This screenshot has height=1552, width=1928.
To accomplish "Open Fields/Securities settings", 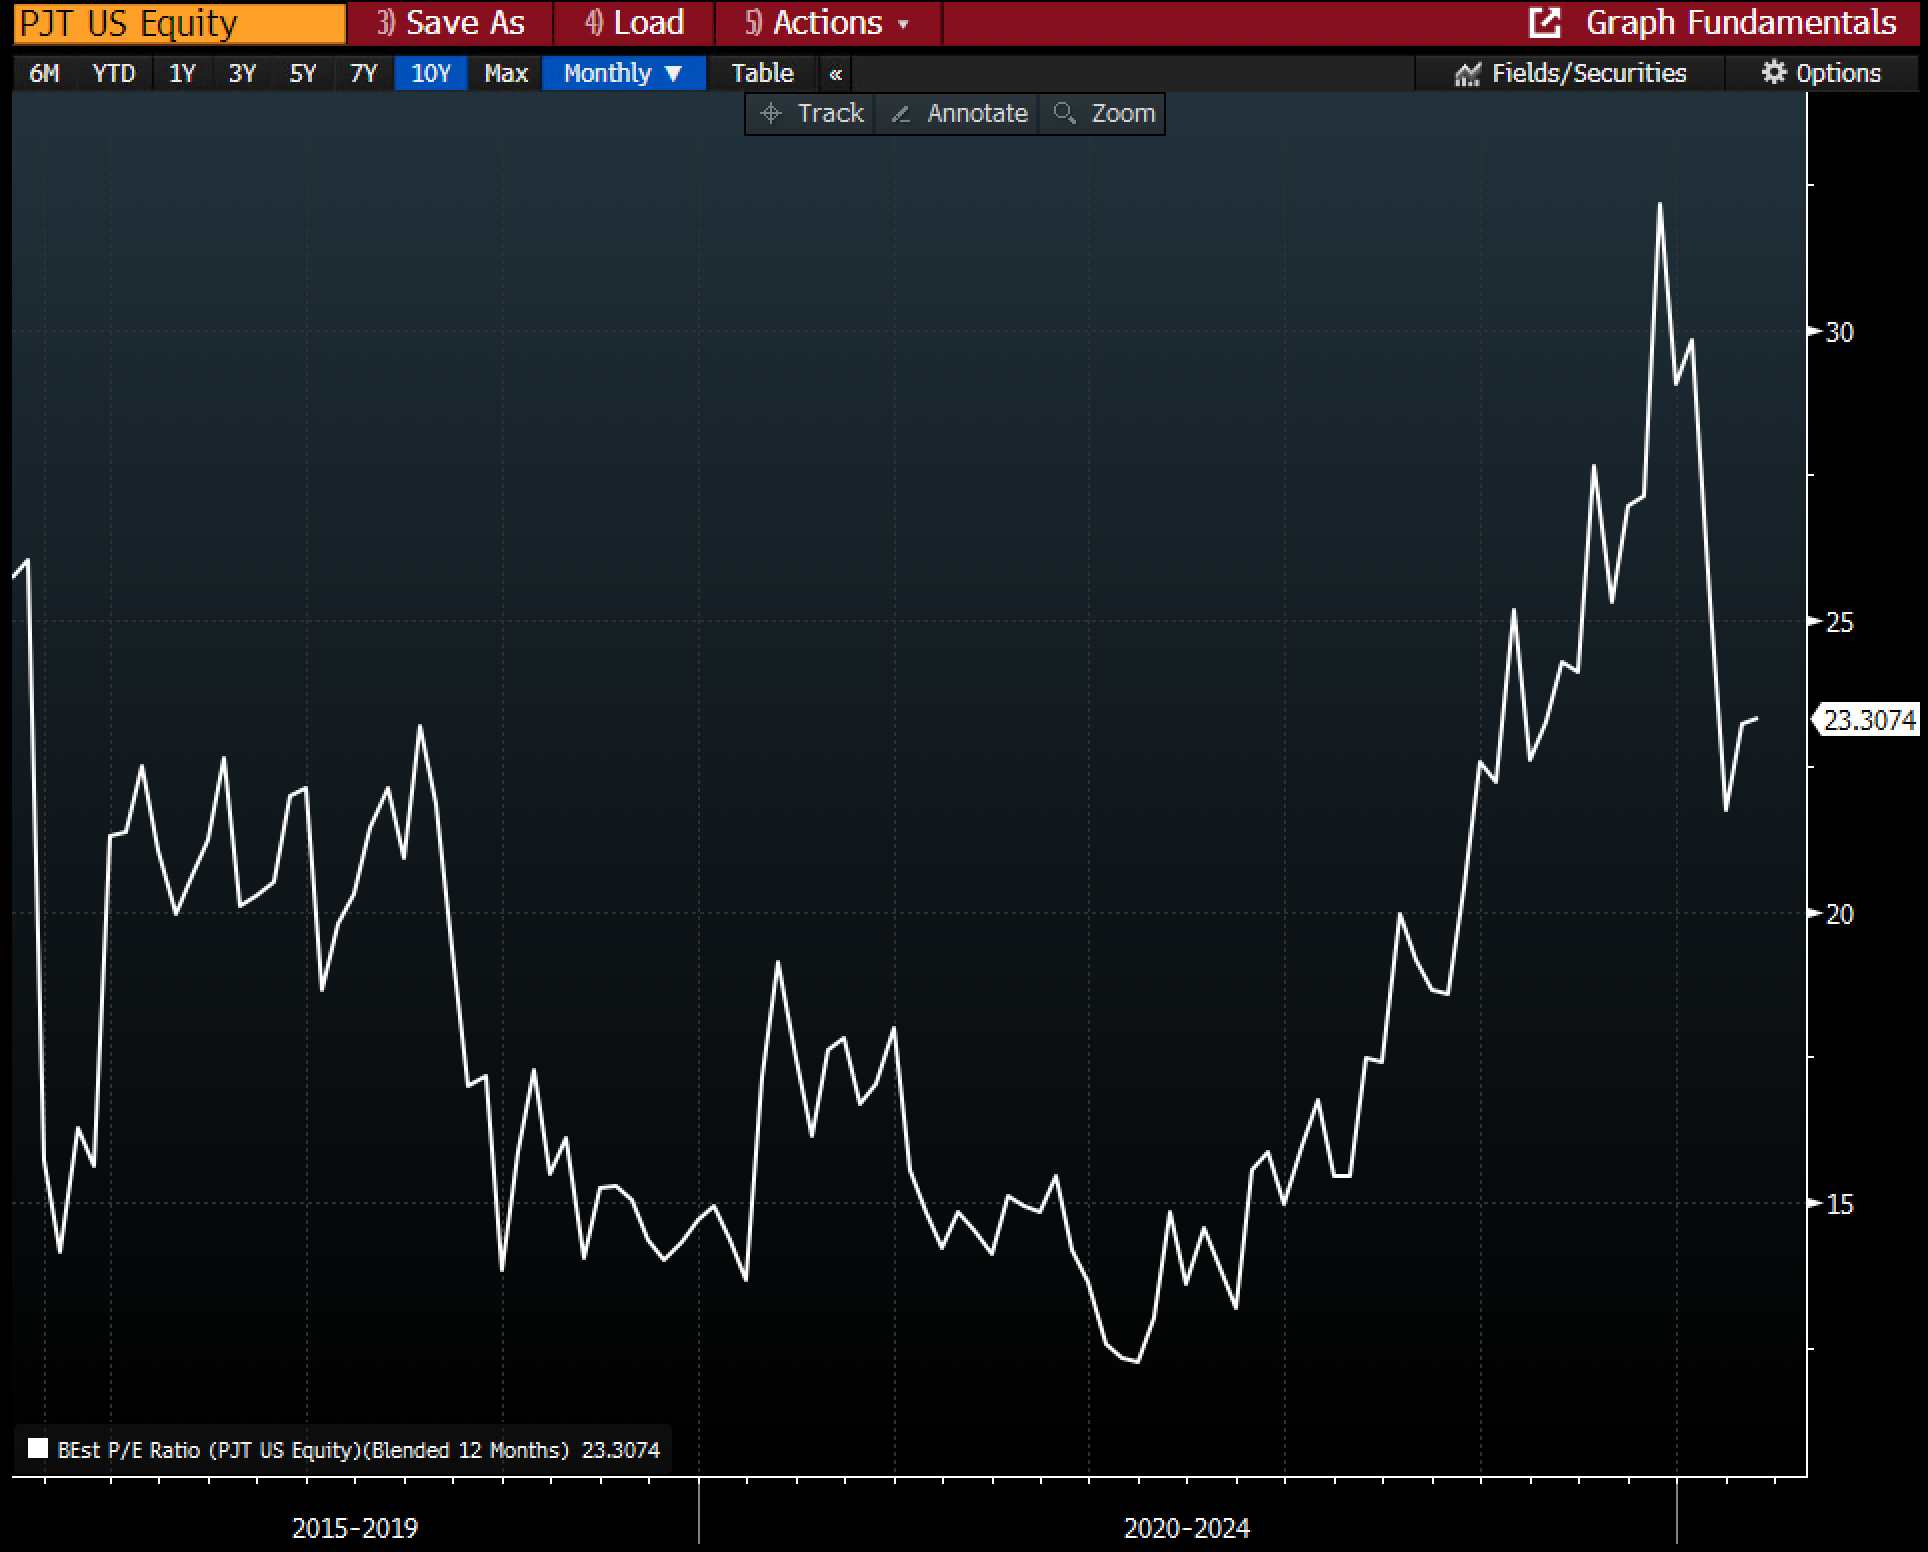I will 1570,74.
